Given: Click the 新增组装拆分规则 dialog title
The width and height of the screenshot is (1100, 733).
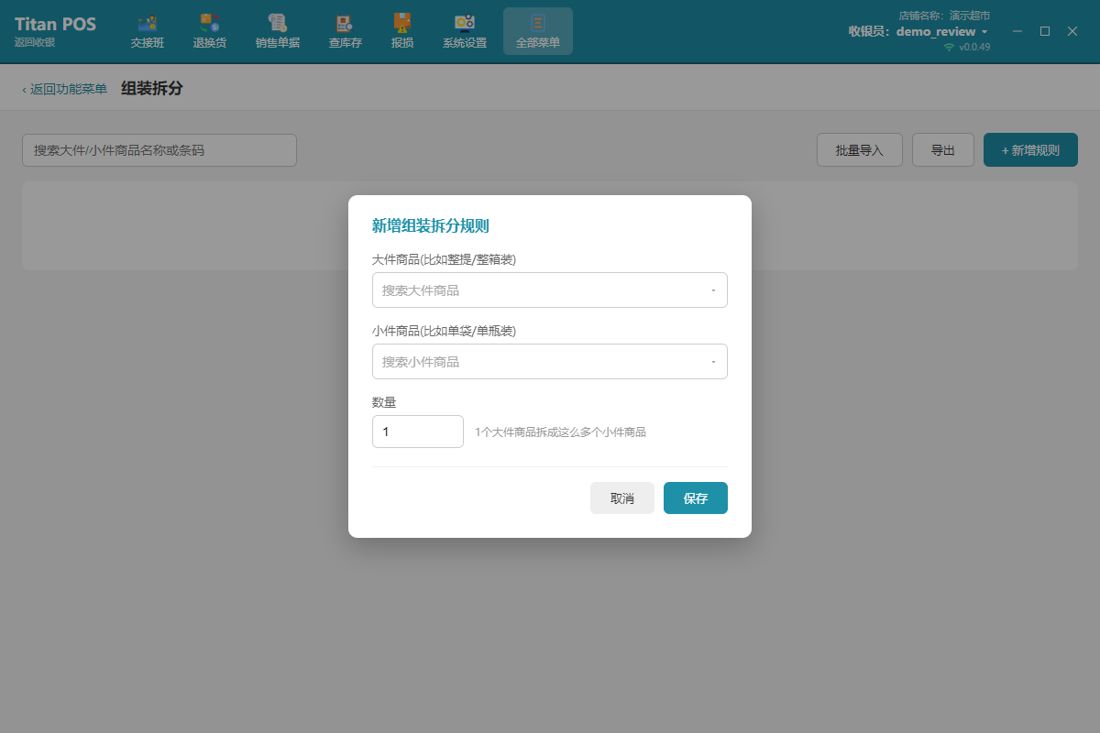Looking at the screenshot, I should coord(430,226).
